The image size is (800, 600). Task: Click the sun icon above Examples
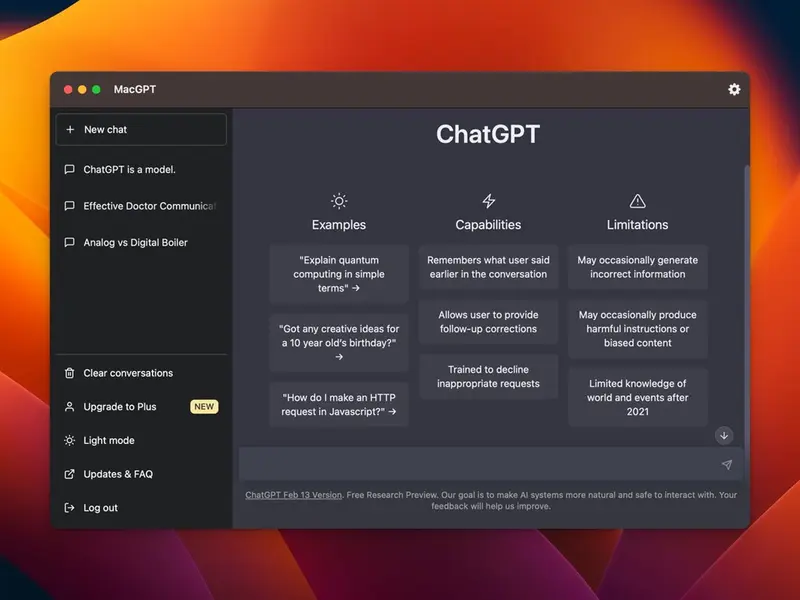[x=339, y=201]
